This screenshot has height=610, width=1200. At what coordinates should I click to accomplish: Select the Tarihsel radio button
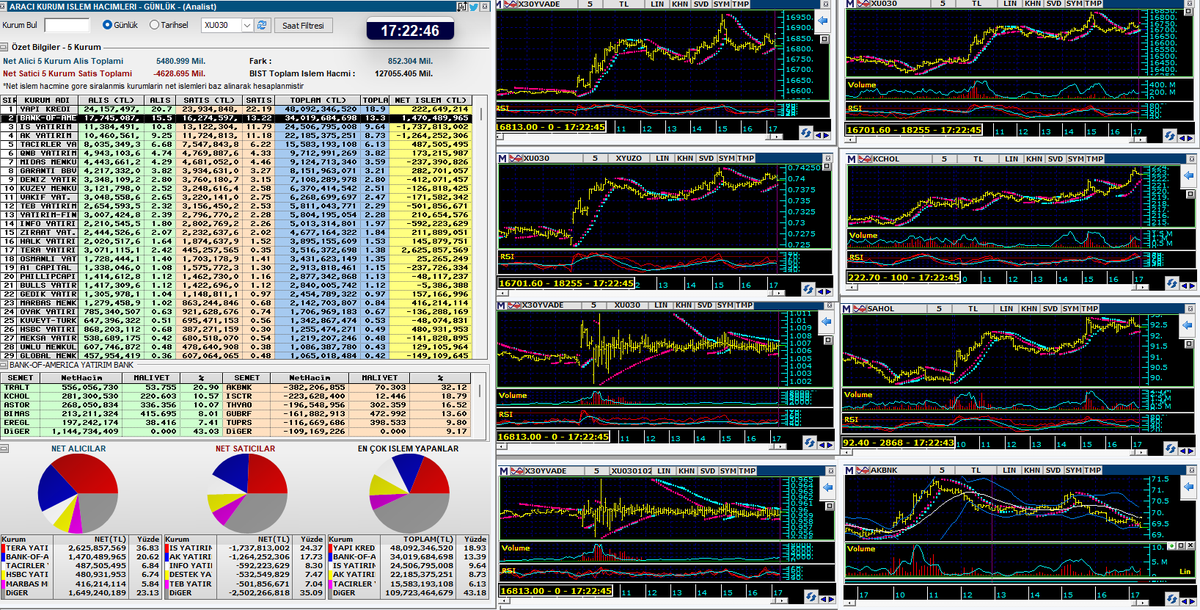(154, 24)
